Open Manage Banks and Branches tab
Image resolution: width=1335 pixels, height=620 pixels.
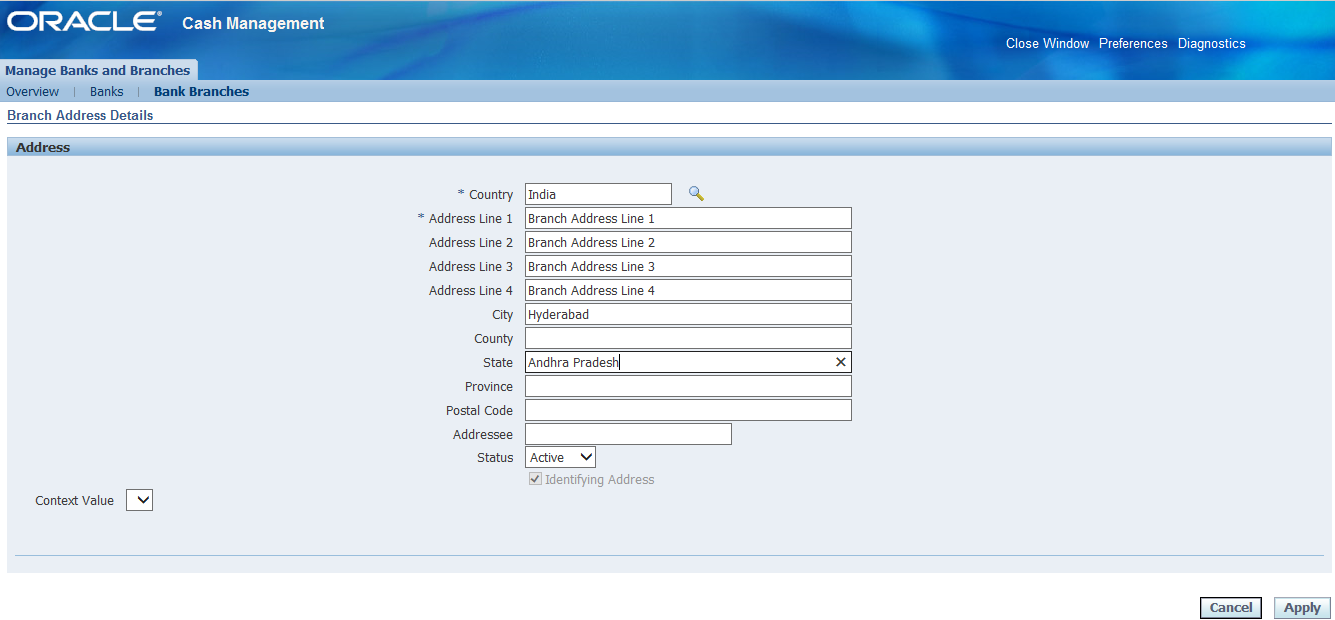(98, 70)
